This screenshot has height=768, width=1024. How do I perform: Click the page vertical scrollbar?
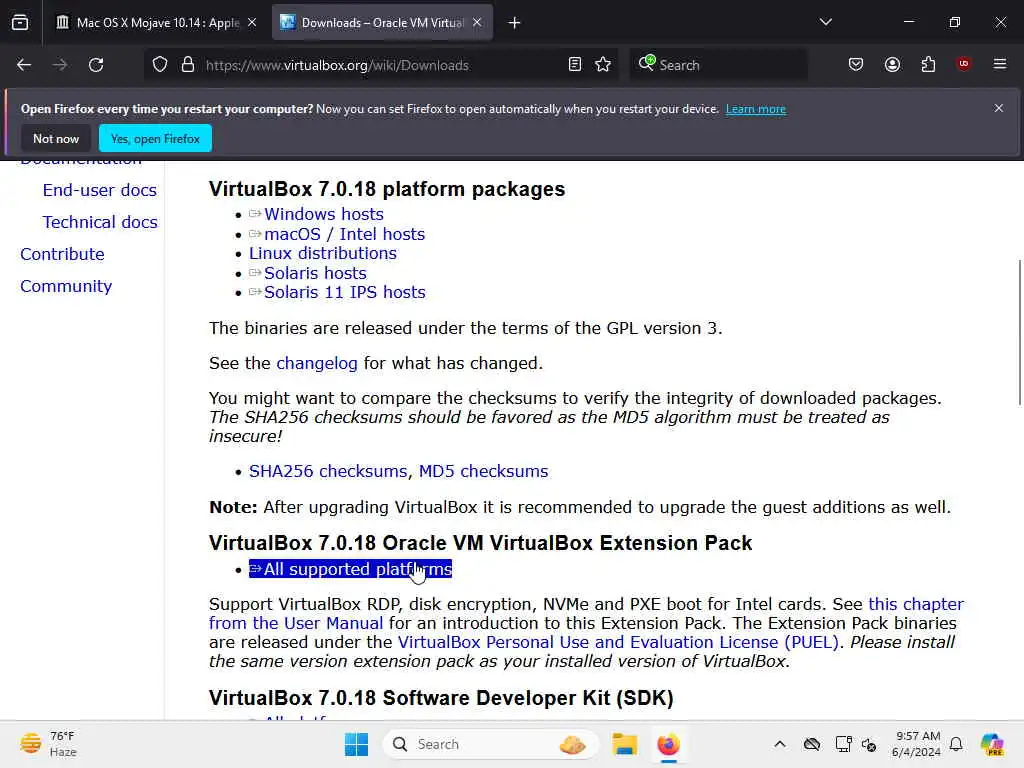[1019, 333]
